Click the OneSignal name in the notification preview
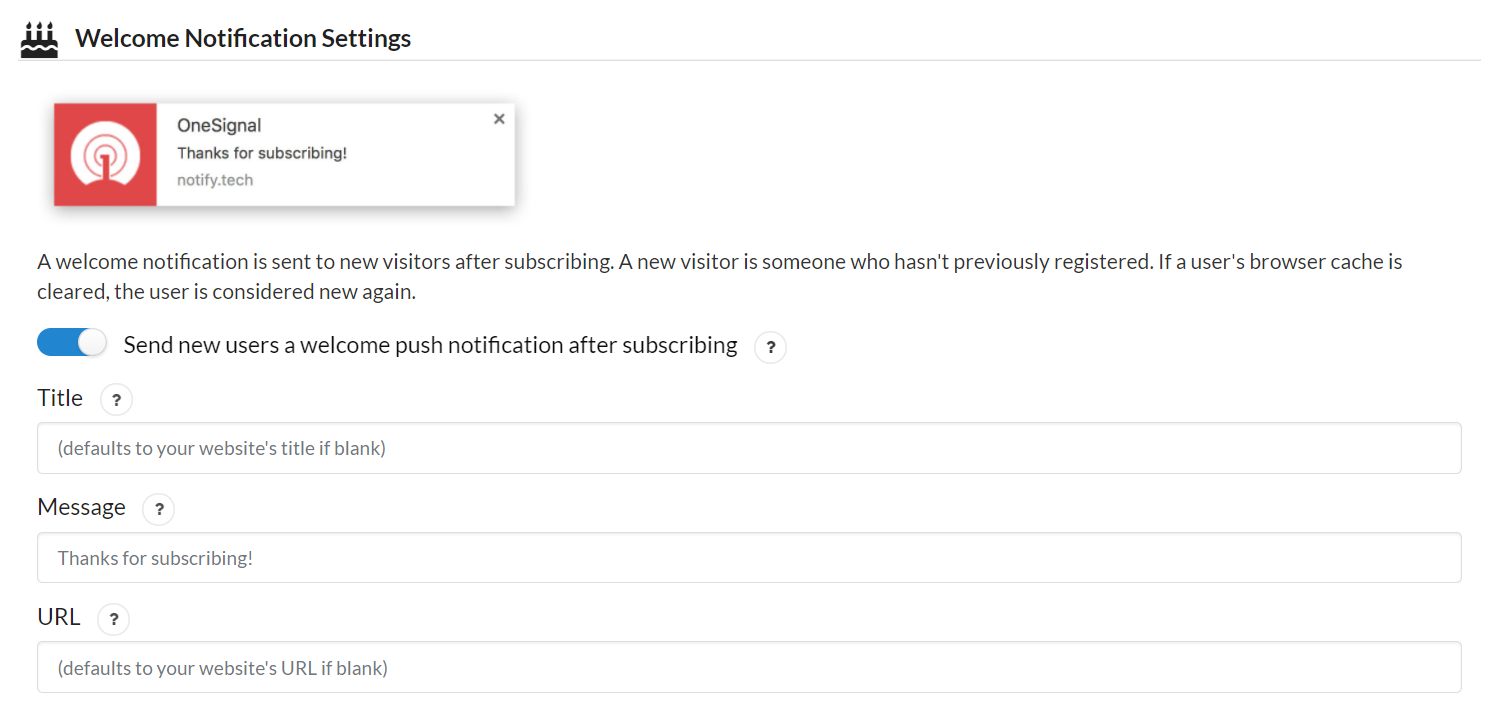The width and height of the screenshot is (1490, 723). 219,125
